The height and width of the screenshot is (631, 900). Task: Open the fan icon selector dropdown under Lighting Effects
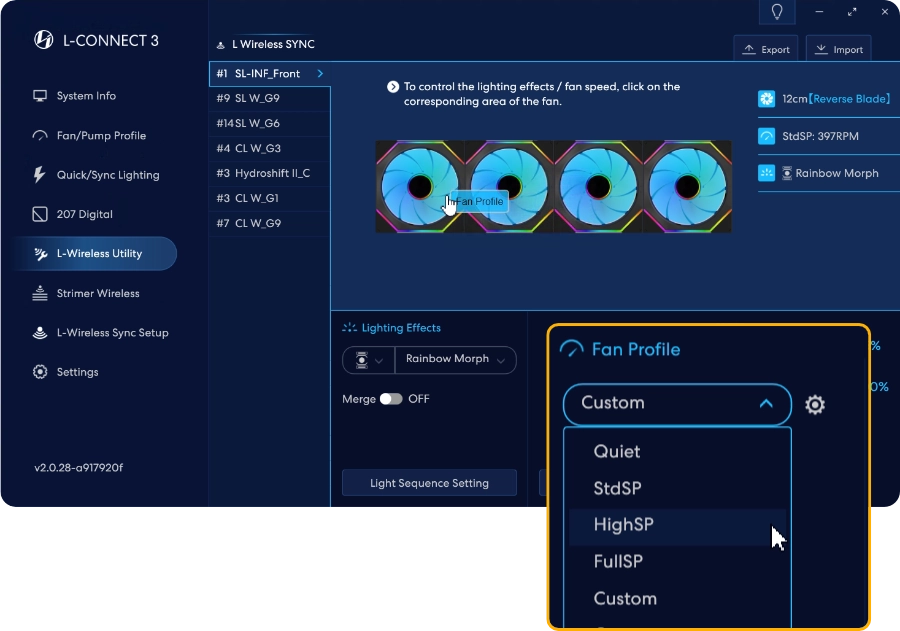[367, 360]
